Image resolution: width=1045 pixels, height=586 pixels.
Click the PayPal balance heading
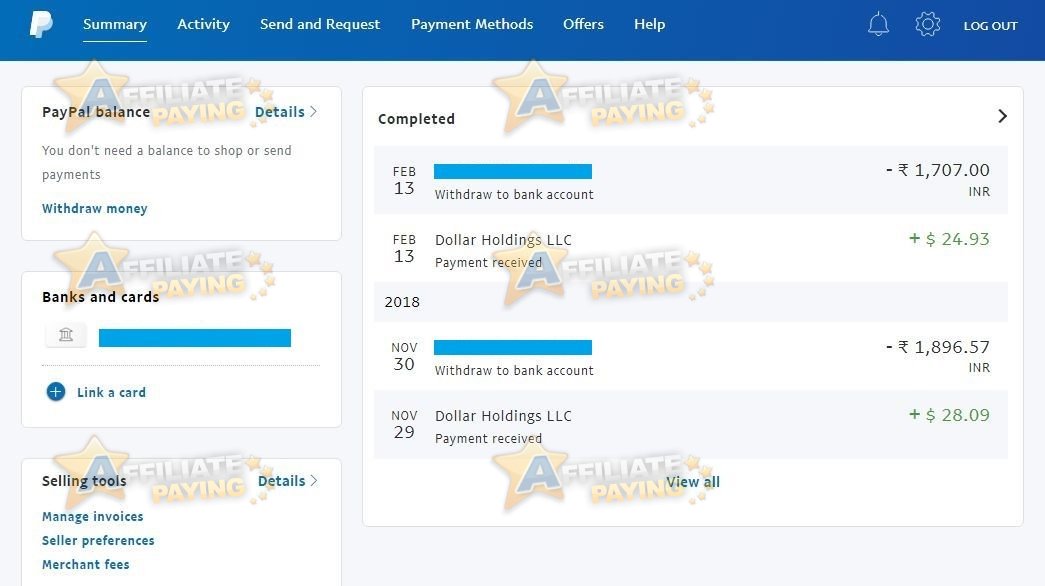tap(96, 112)
